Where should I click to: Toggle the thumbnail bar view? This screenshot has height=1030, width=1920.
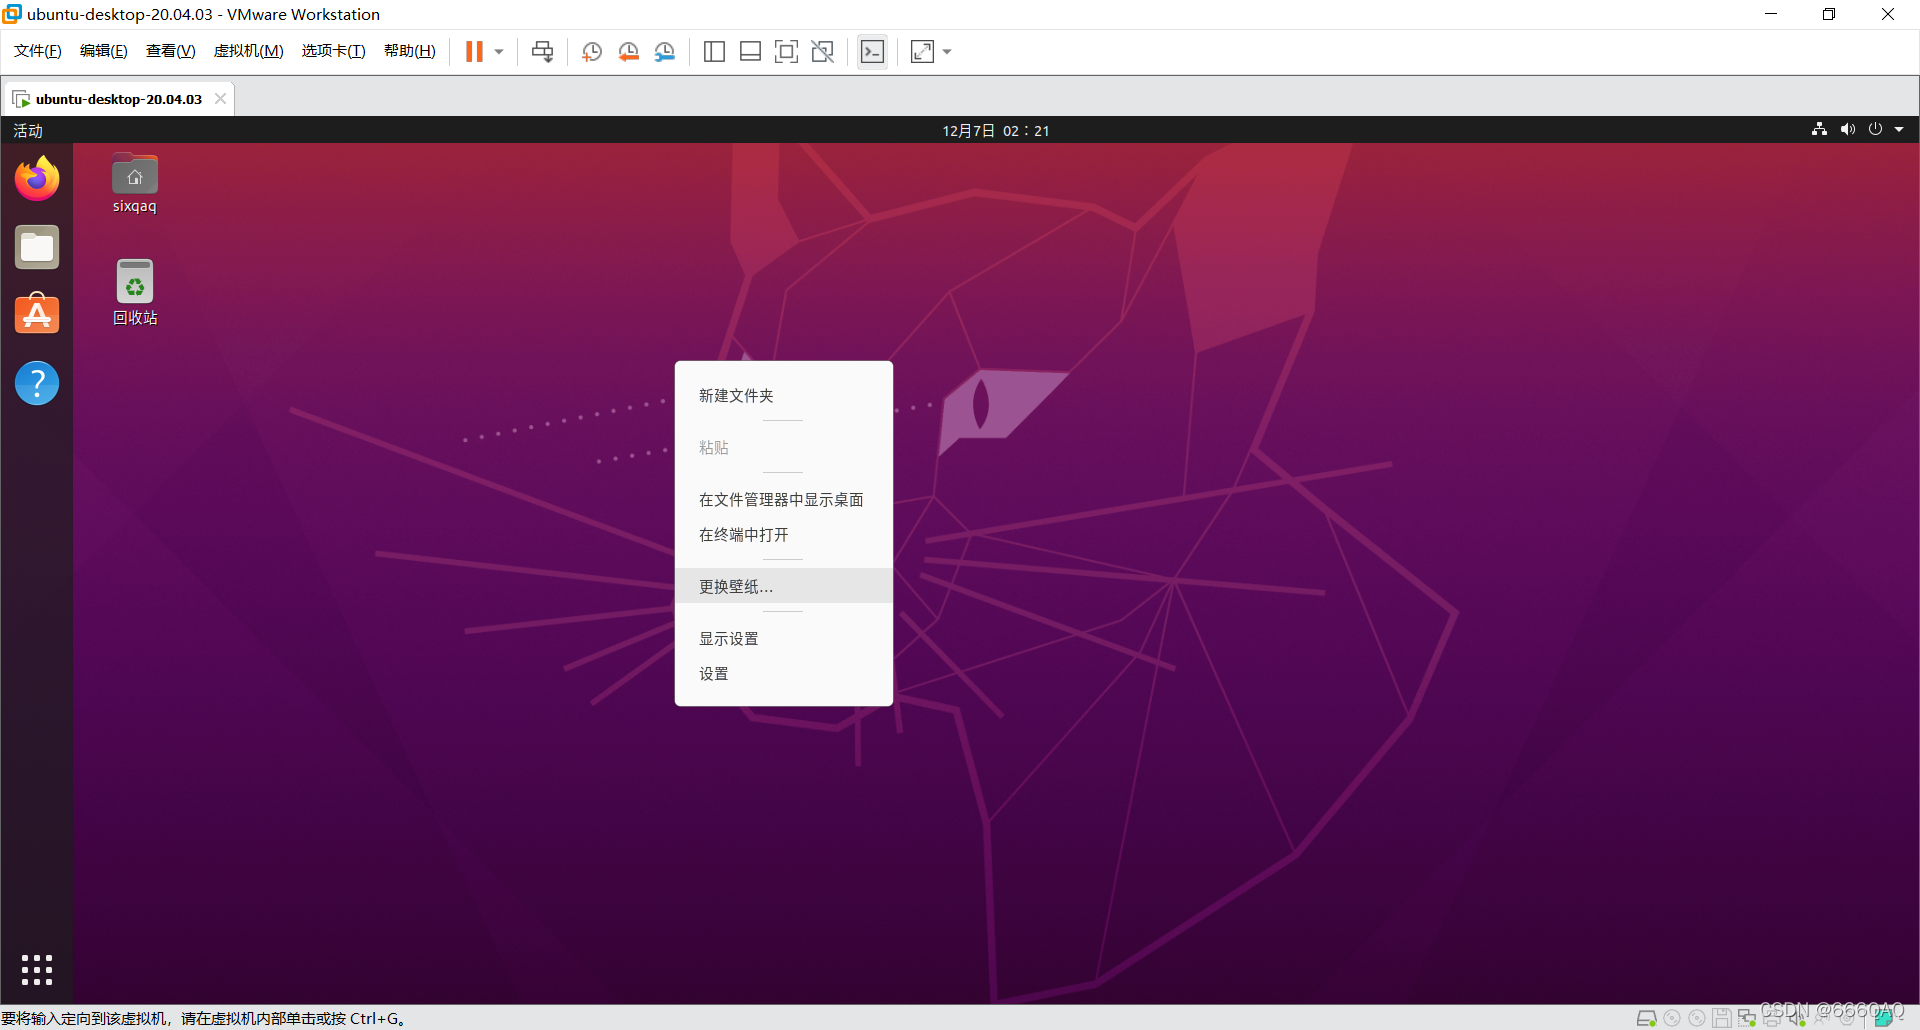point(750,52)
